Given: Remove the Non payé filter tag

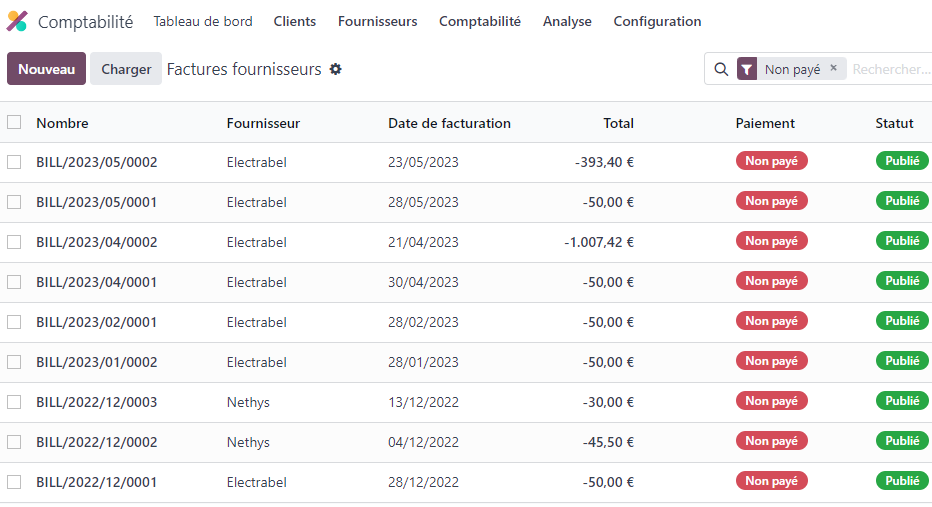Looking at the screenshot, I should 834,69.
